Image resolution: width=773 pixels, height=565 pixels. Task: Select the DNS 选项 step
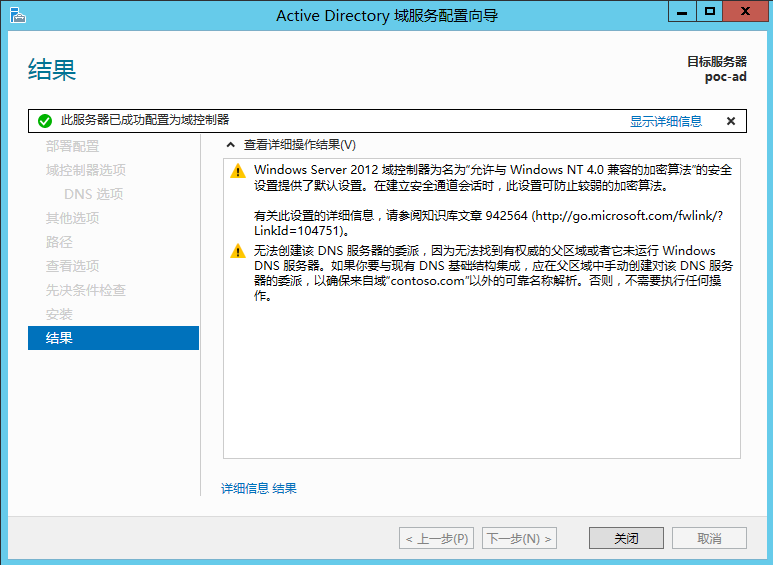pyautogui.click(x=94, y=194)
